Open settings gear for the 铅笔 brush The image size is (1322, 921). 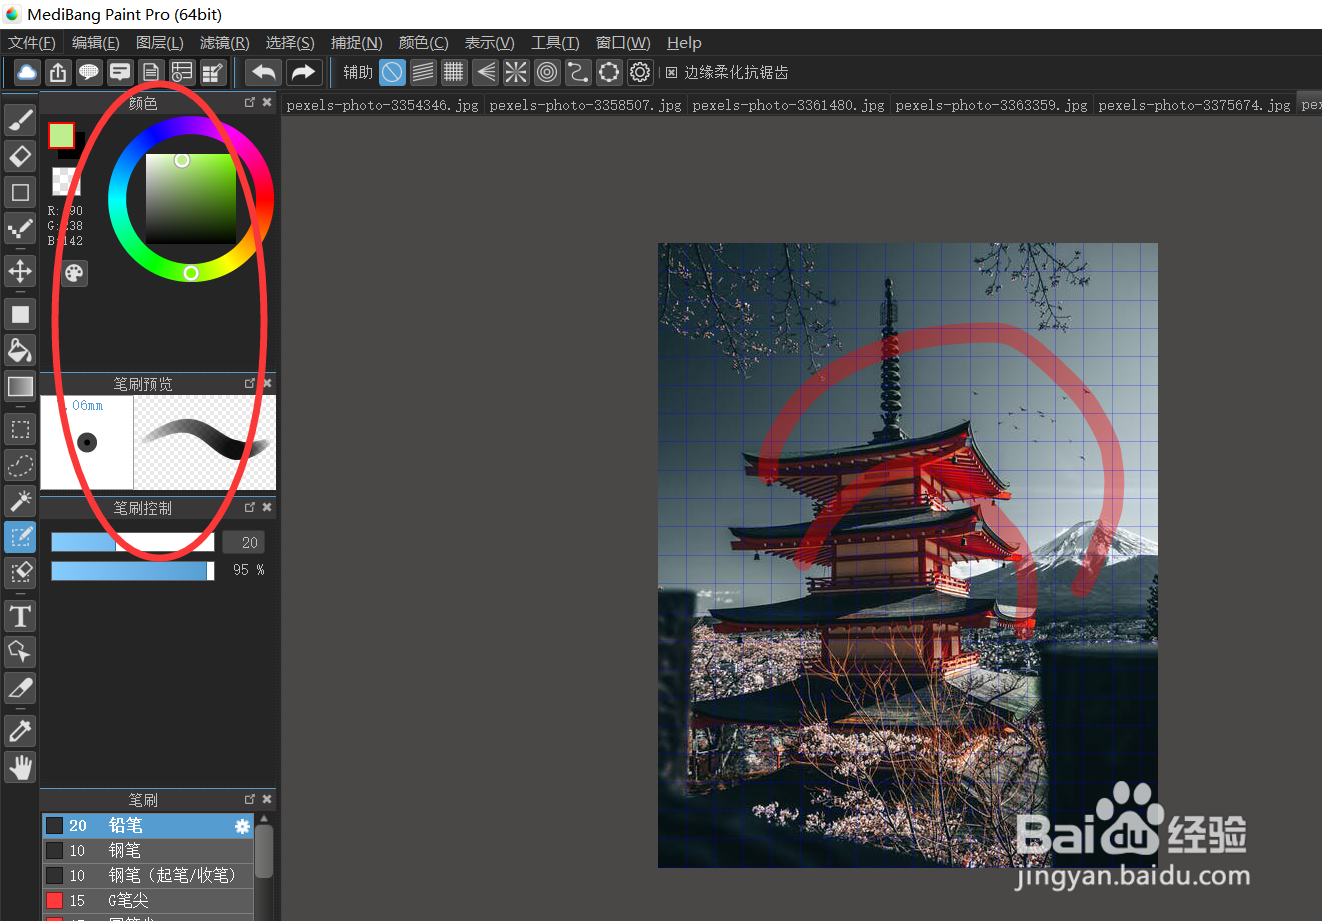tap(242, 826)
